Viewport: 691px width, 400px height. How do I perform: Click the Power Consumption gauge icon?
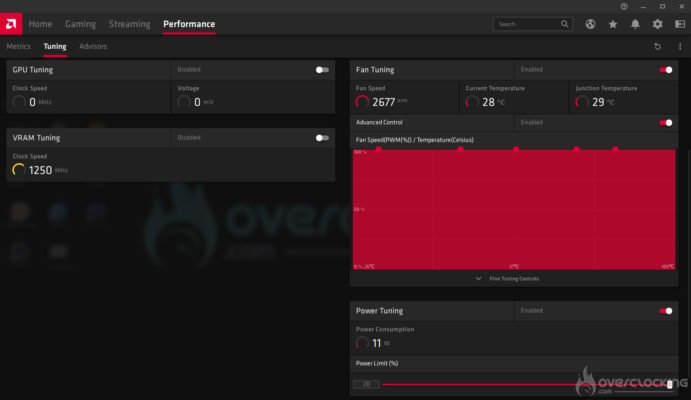coord(362,343)
